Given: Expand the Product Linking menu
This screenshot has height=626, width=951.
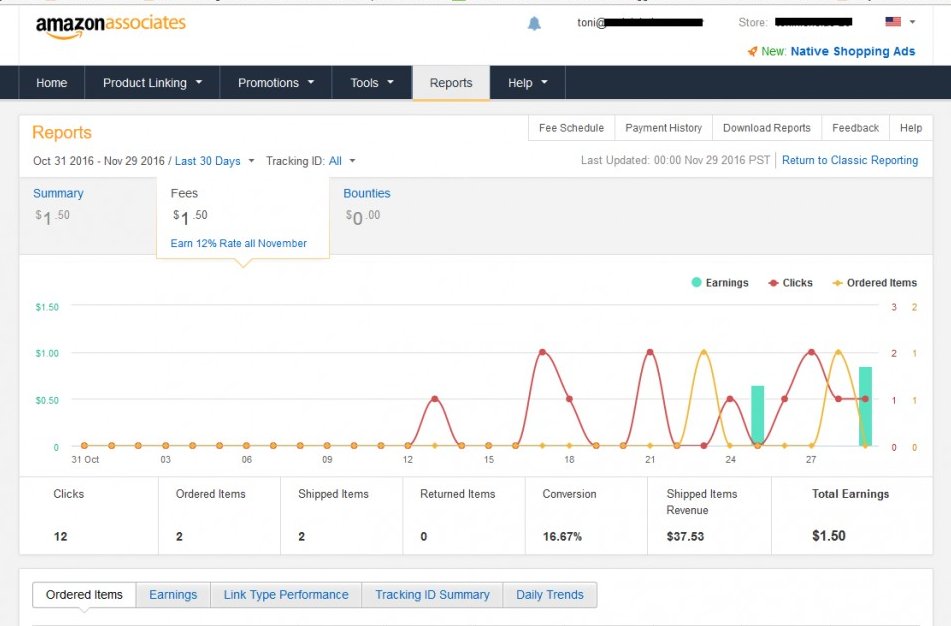Looking at the screenshot, I should click(x=152, y=82).
